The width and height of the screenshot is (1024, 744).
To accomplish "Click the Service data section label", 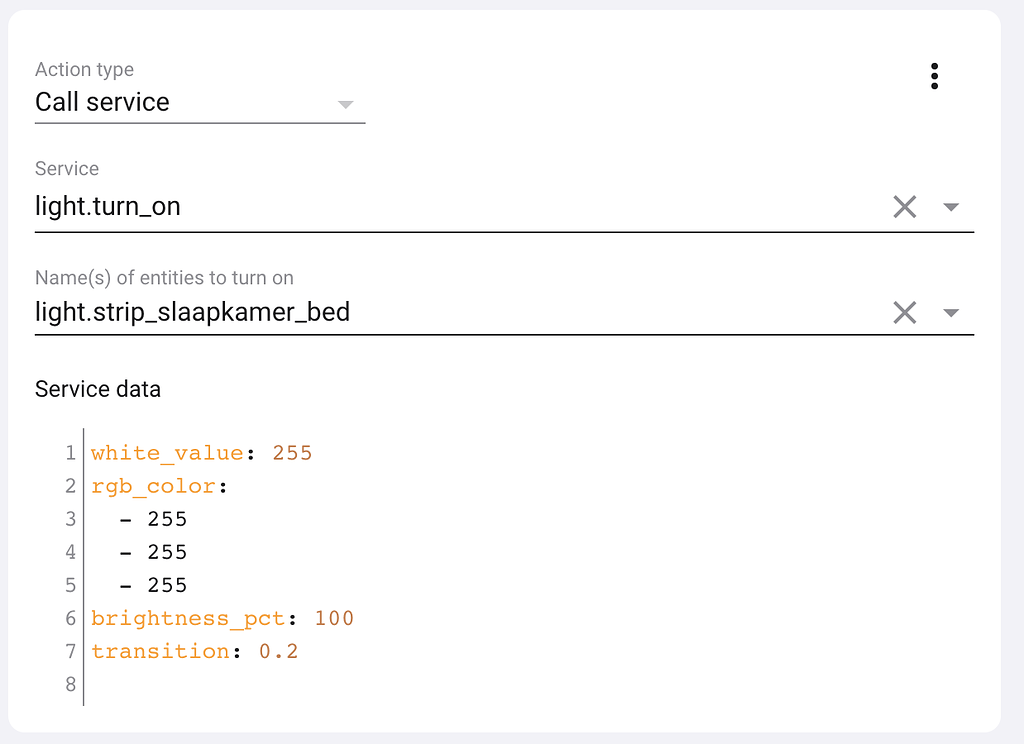I will pos(98,389).
